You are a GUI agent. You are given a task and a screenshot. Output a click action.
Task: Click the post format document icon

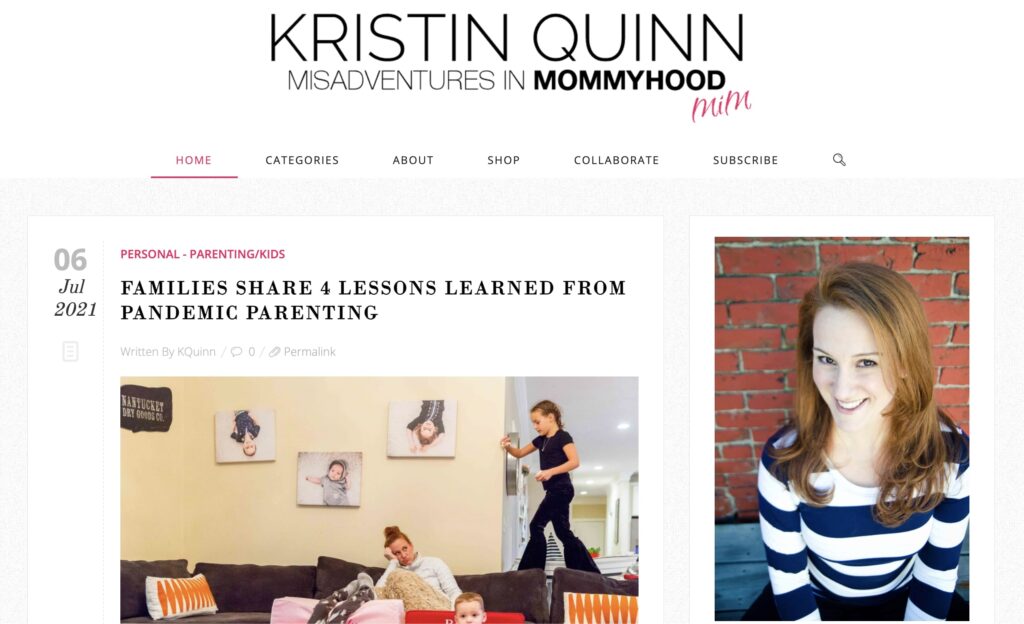point(71,351)
